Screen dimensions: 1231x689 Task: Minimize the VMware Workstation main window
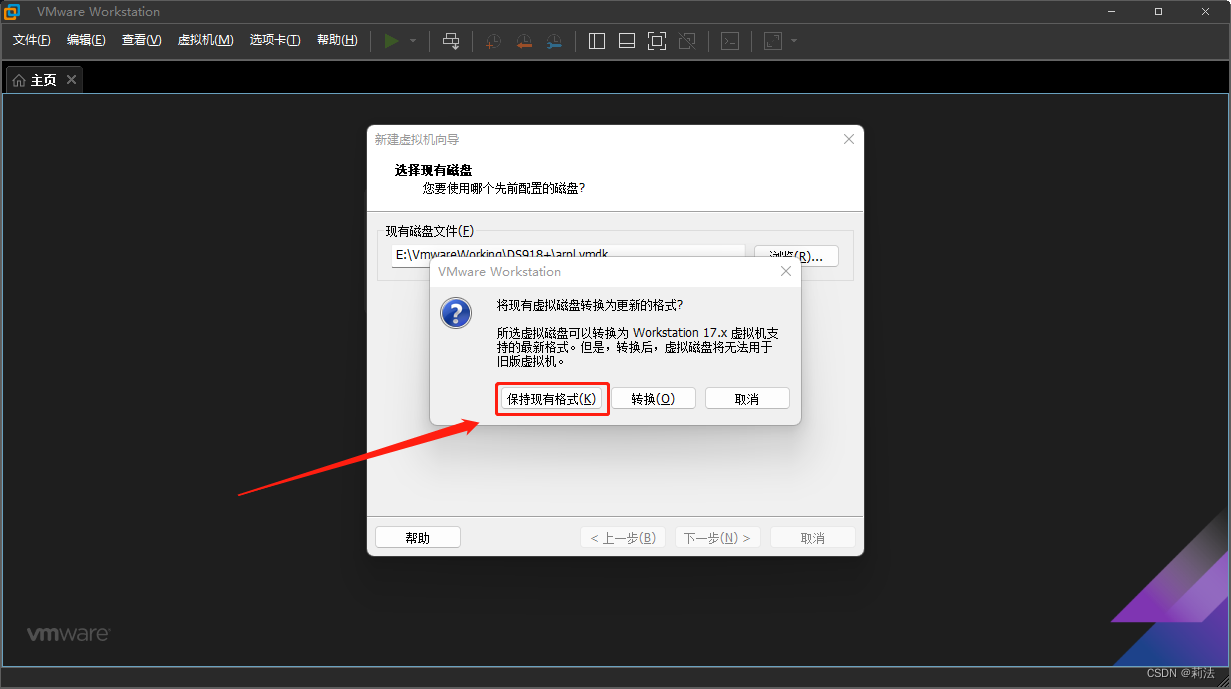click(1113, 12)
